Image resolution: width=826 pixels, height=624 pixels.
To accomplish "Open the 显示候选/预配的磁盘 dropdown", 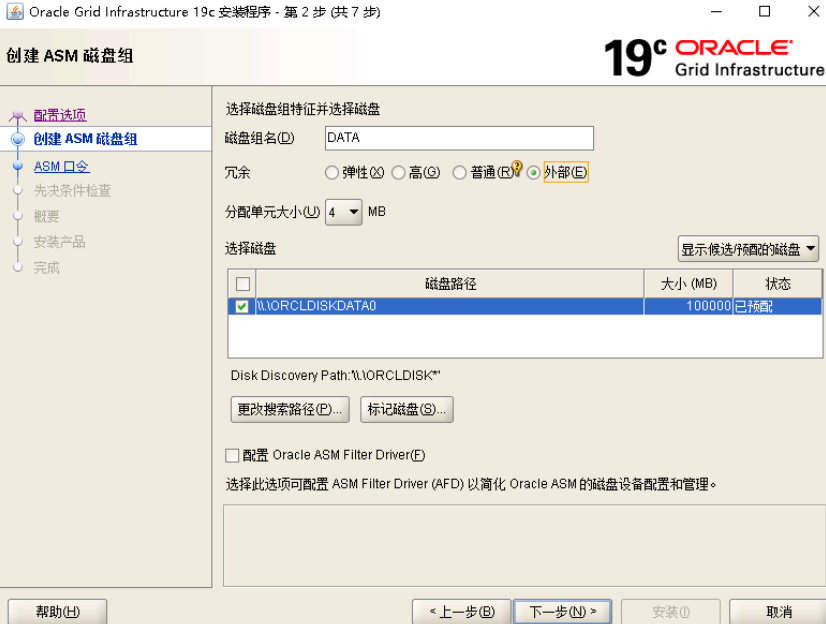I will 748,249.
